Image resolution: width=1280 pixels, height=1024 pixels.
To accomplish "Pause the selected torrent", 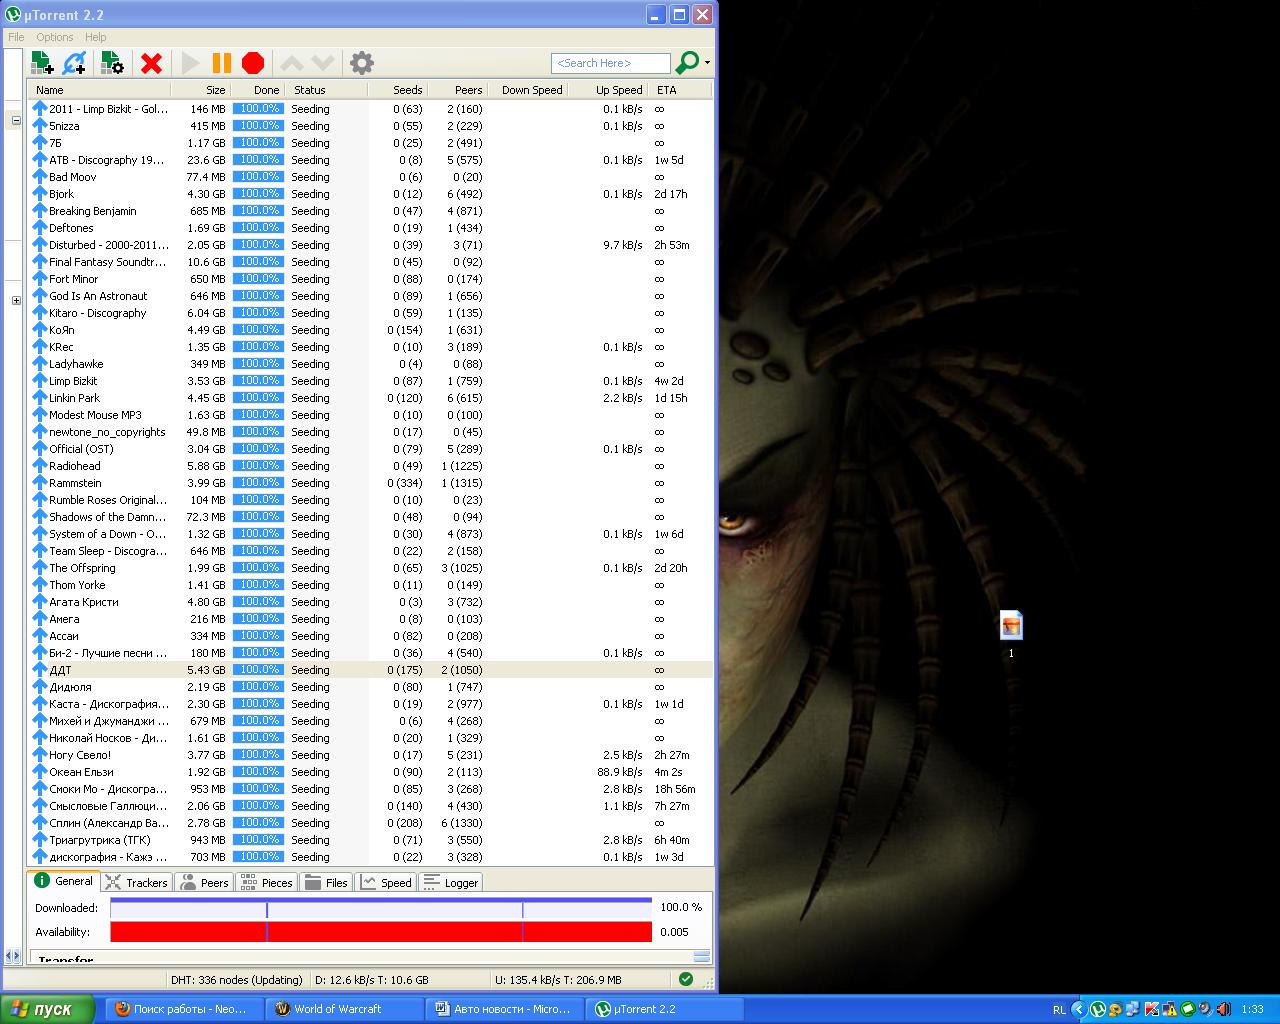I will point(222,63).
